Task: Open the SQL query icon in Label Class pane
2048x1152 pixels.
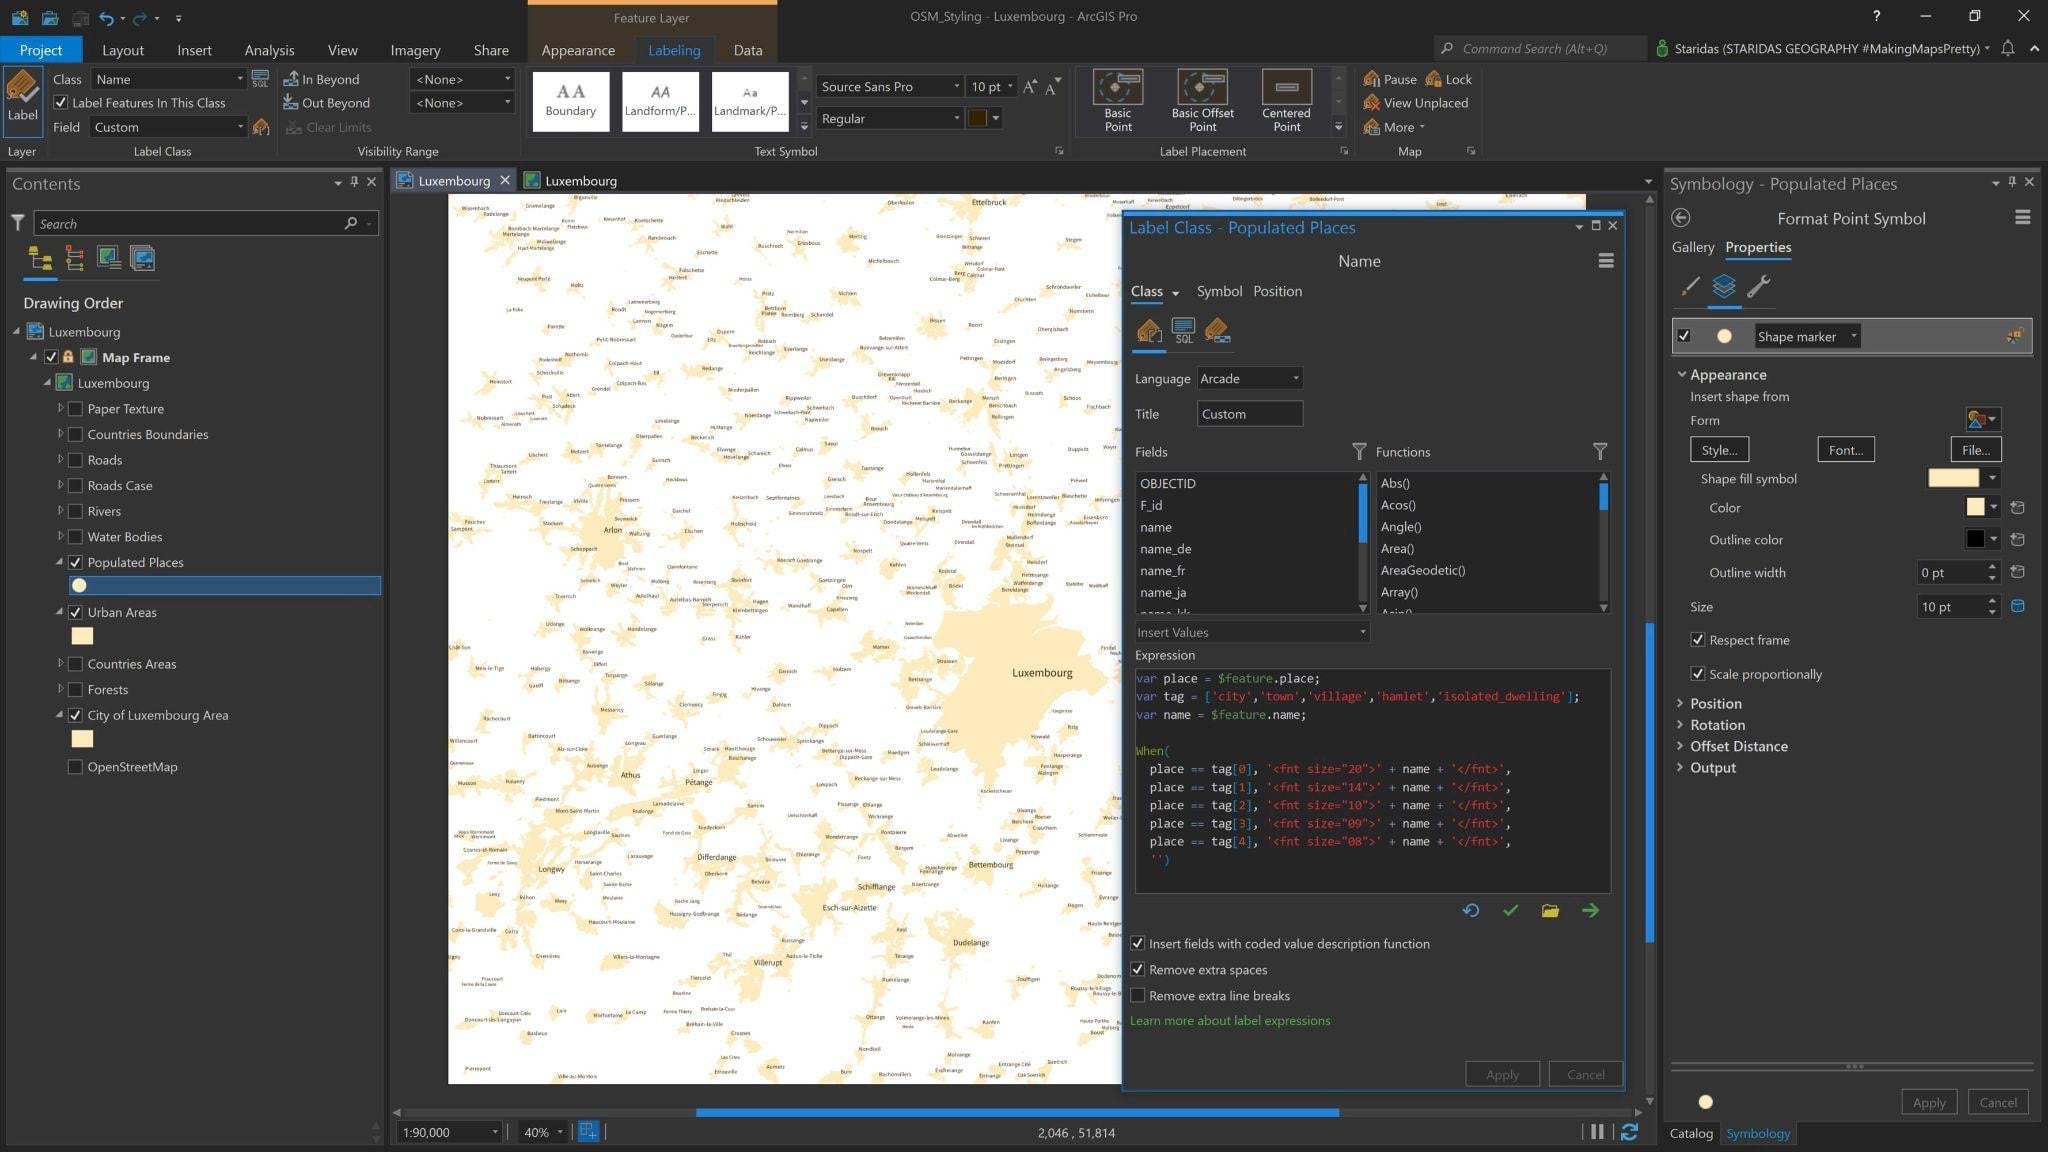Action: click(1183, 331)
